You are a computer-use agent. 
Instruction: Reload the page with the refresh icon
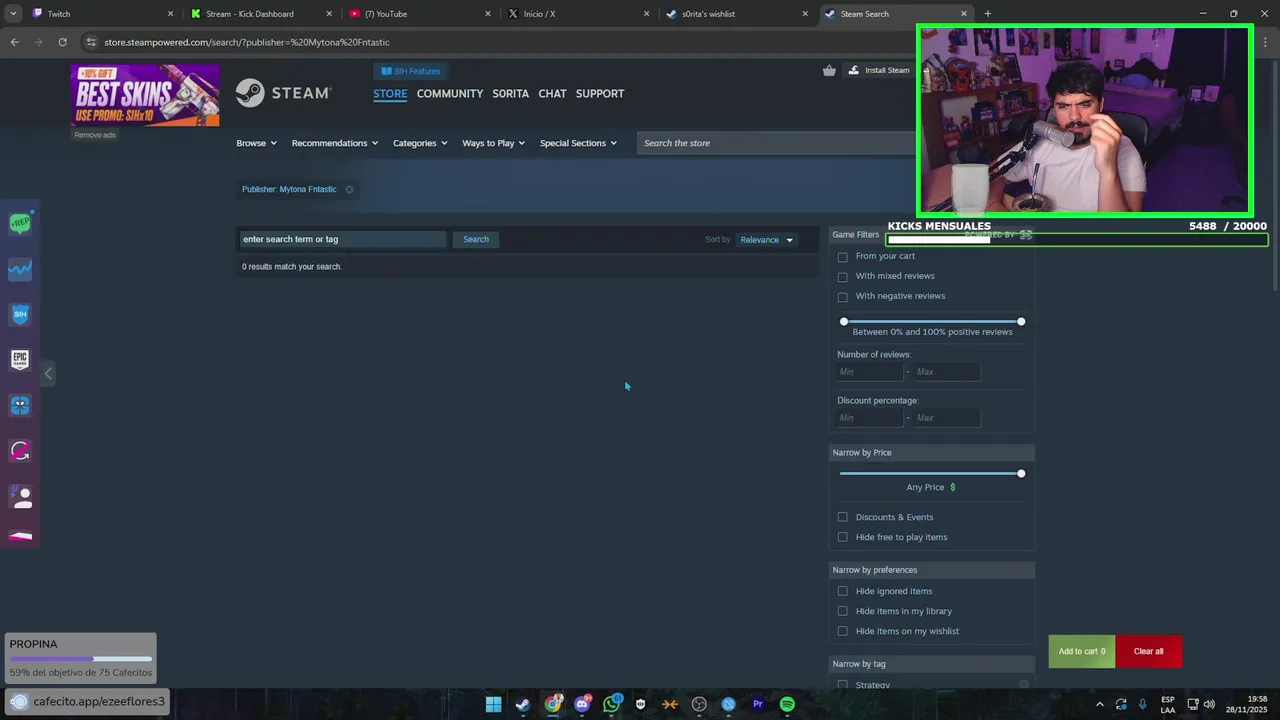(62, 42)
